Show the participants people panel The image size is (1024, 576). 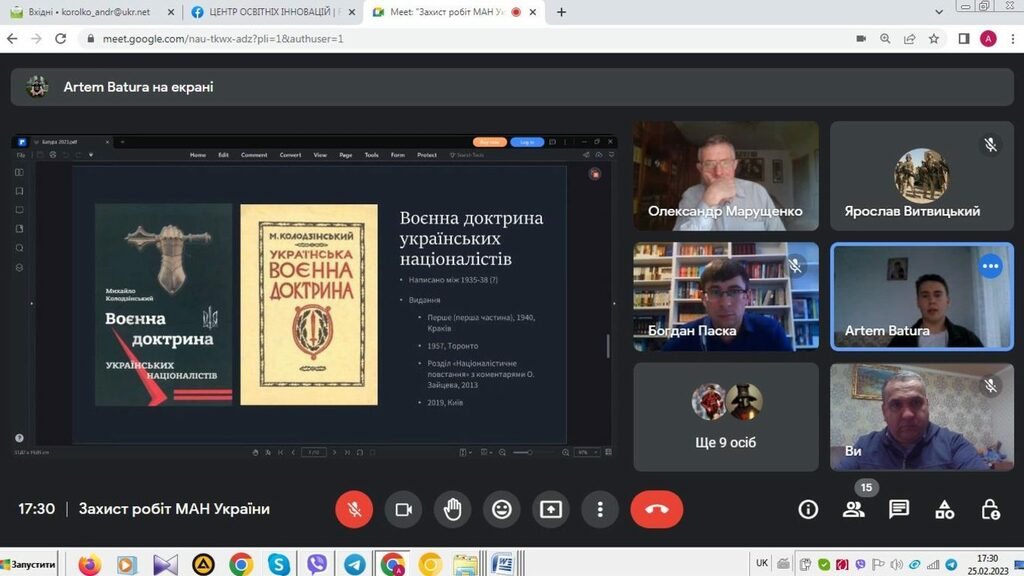853,509
